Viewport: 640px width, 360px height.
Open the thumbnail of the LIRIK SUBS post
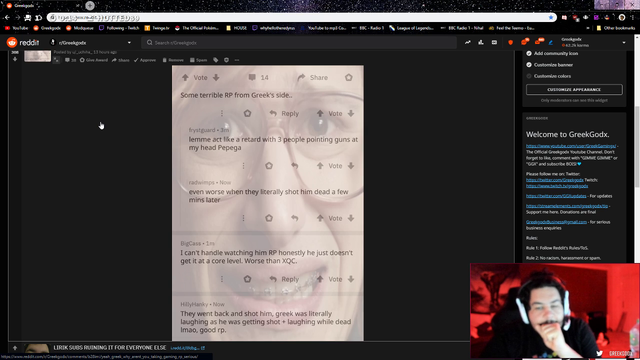(x=38, y=348)
